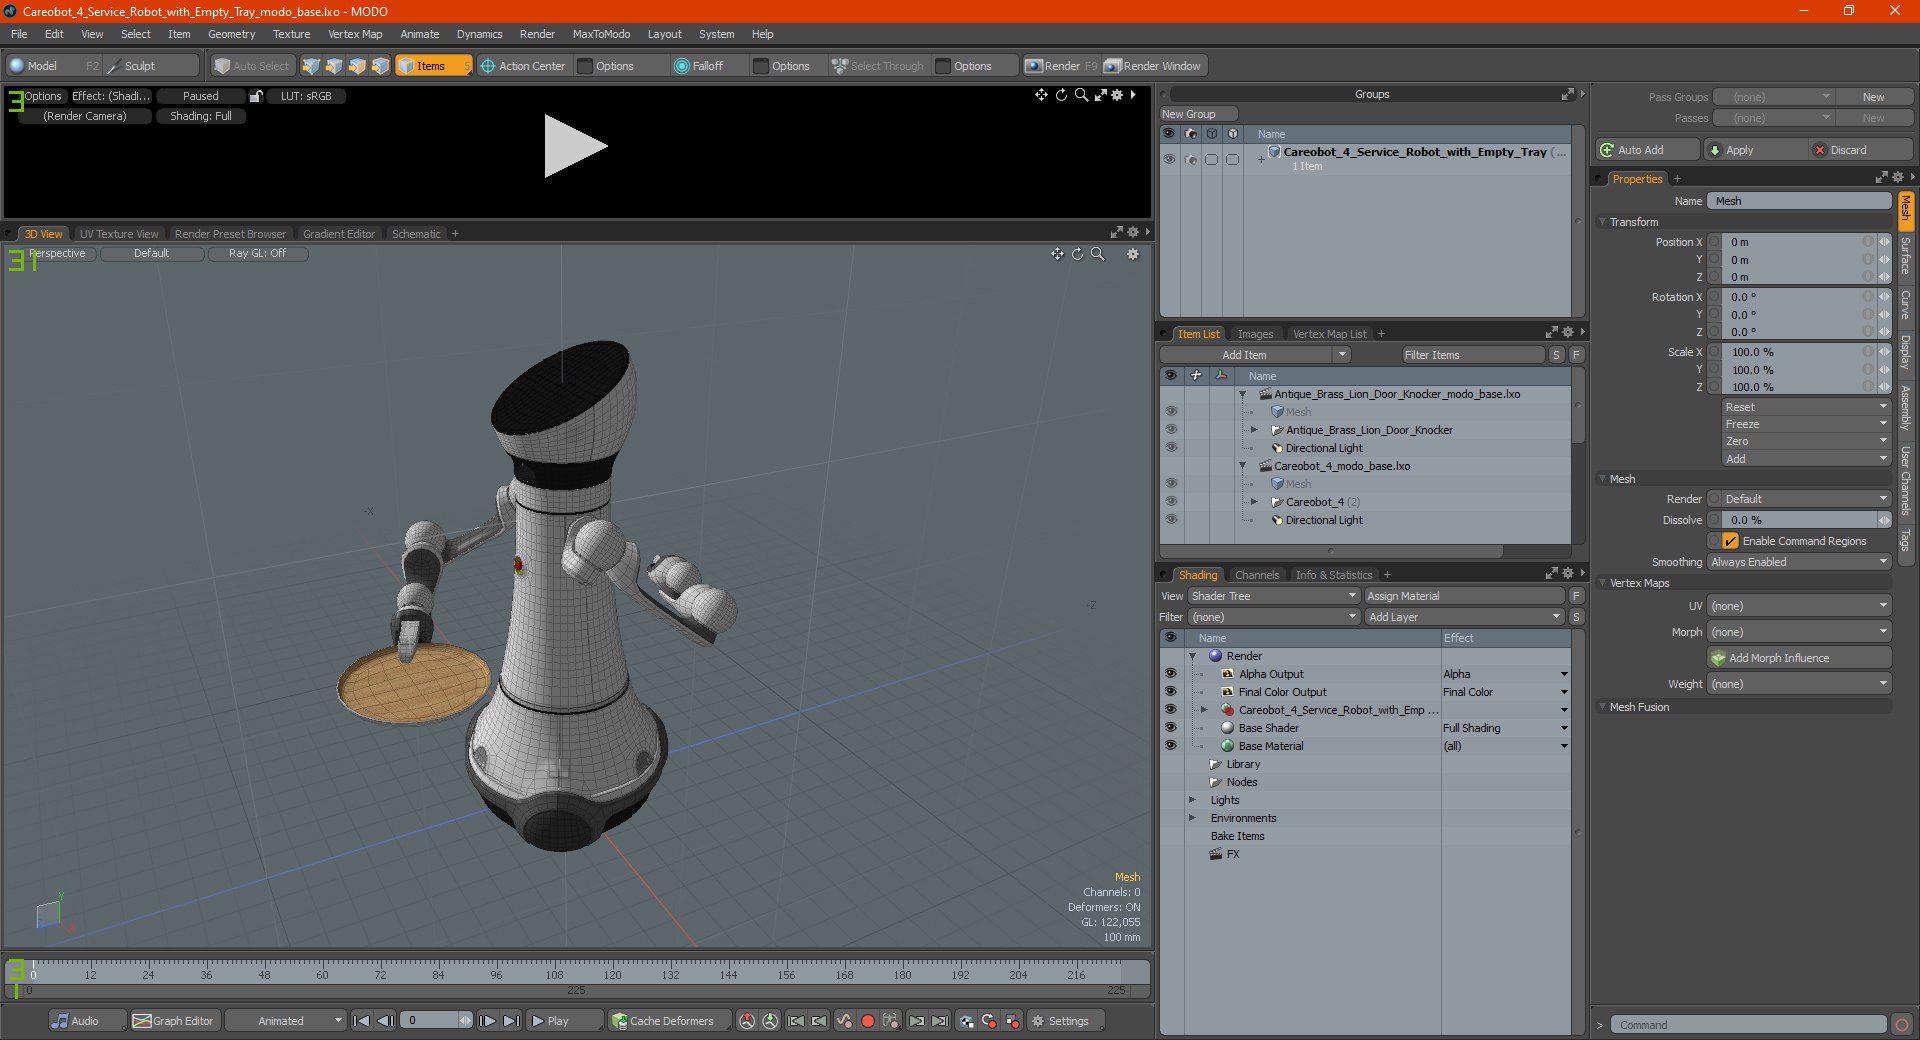
Task: Open the Add Item dropdown
Action: coord(1256,355)
